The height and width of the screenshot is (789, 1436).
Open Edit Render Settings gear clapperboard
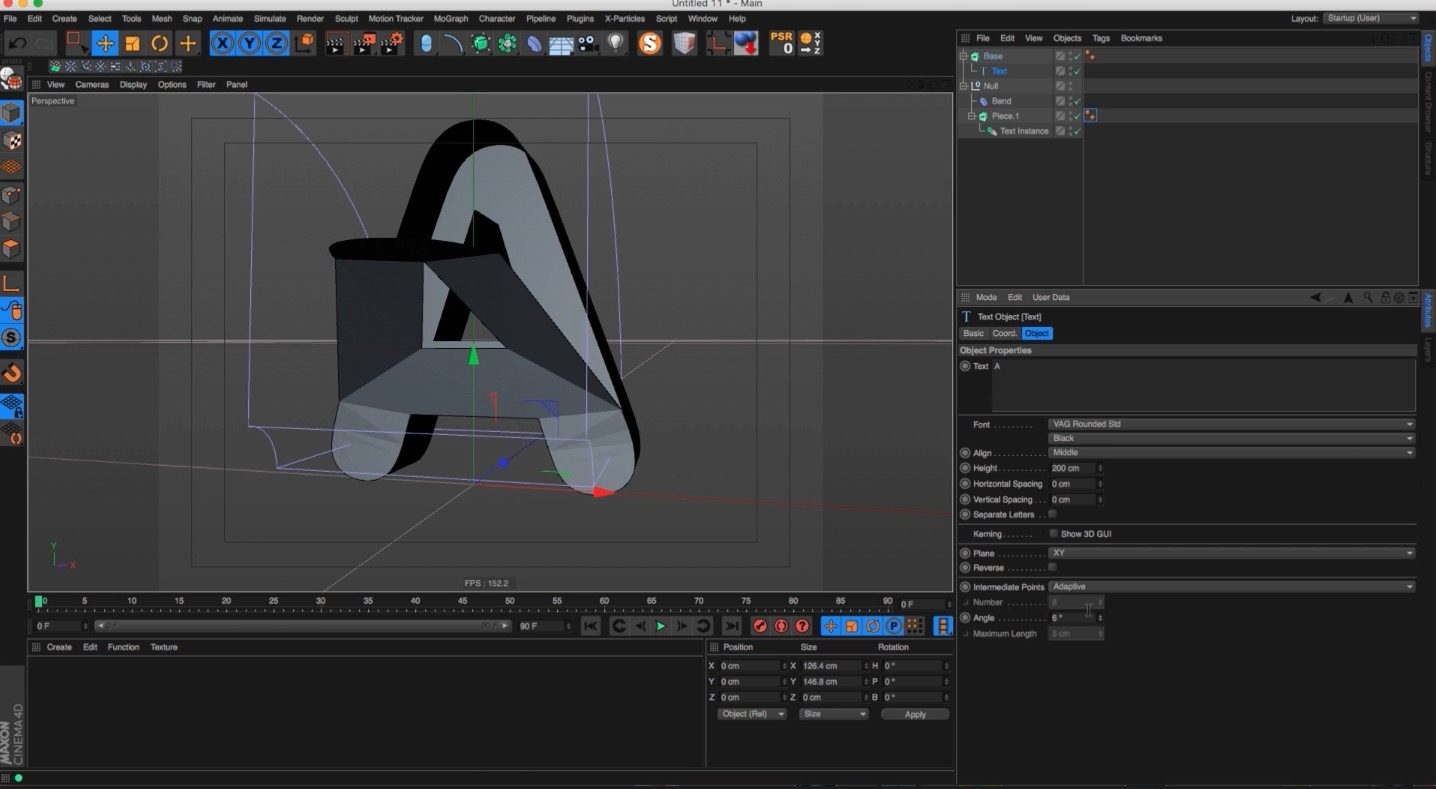392,43
